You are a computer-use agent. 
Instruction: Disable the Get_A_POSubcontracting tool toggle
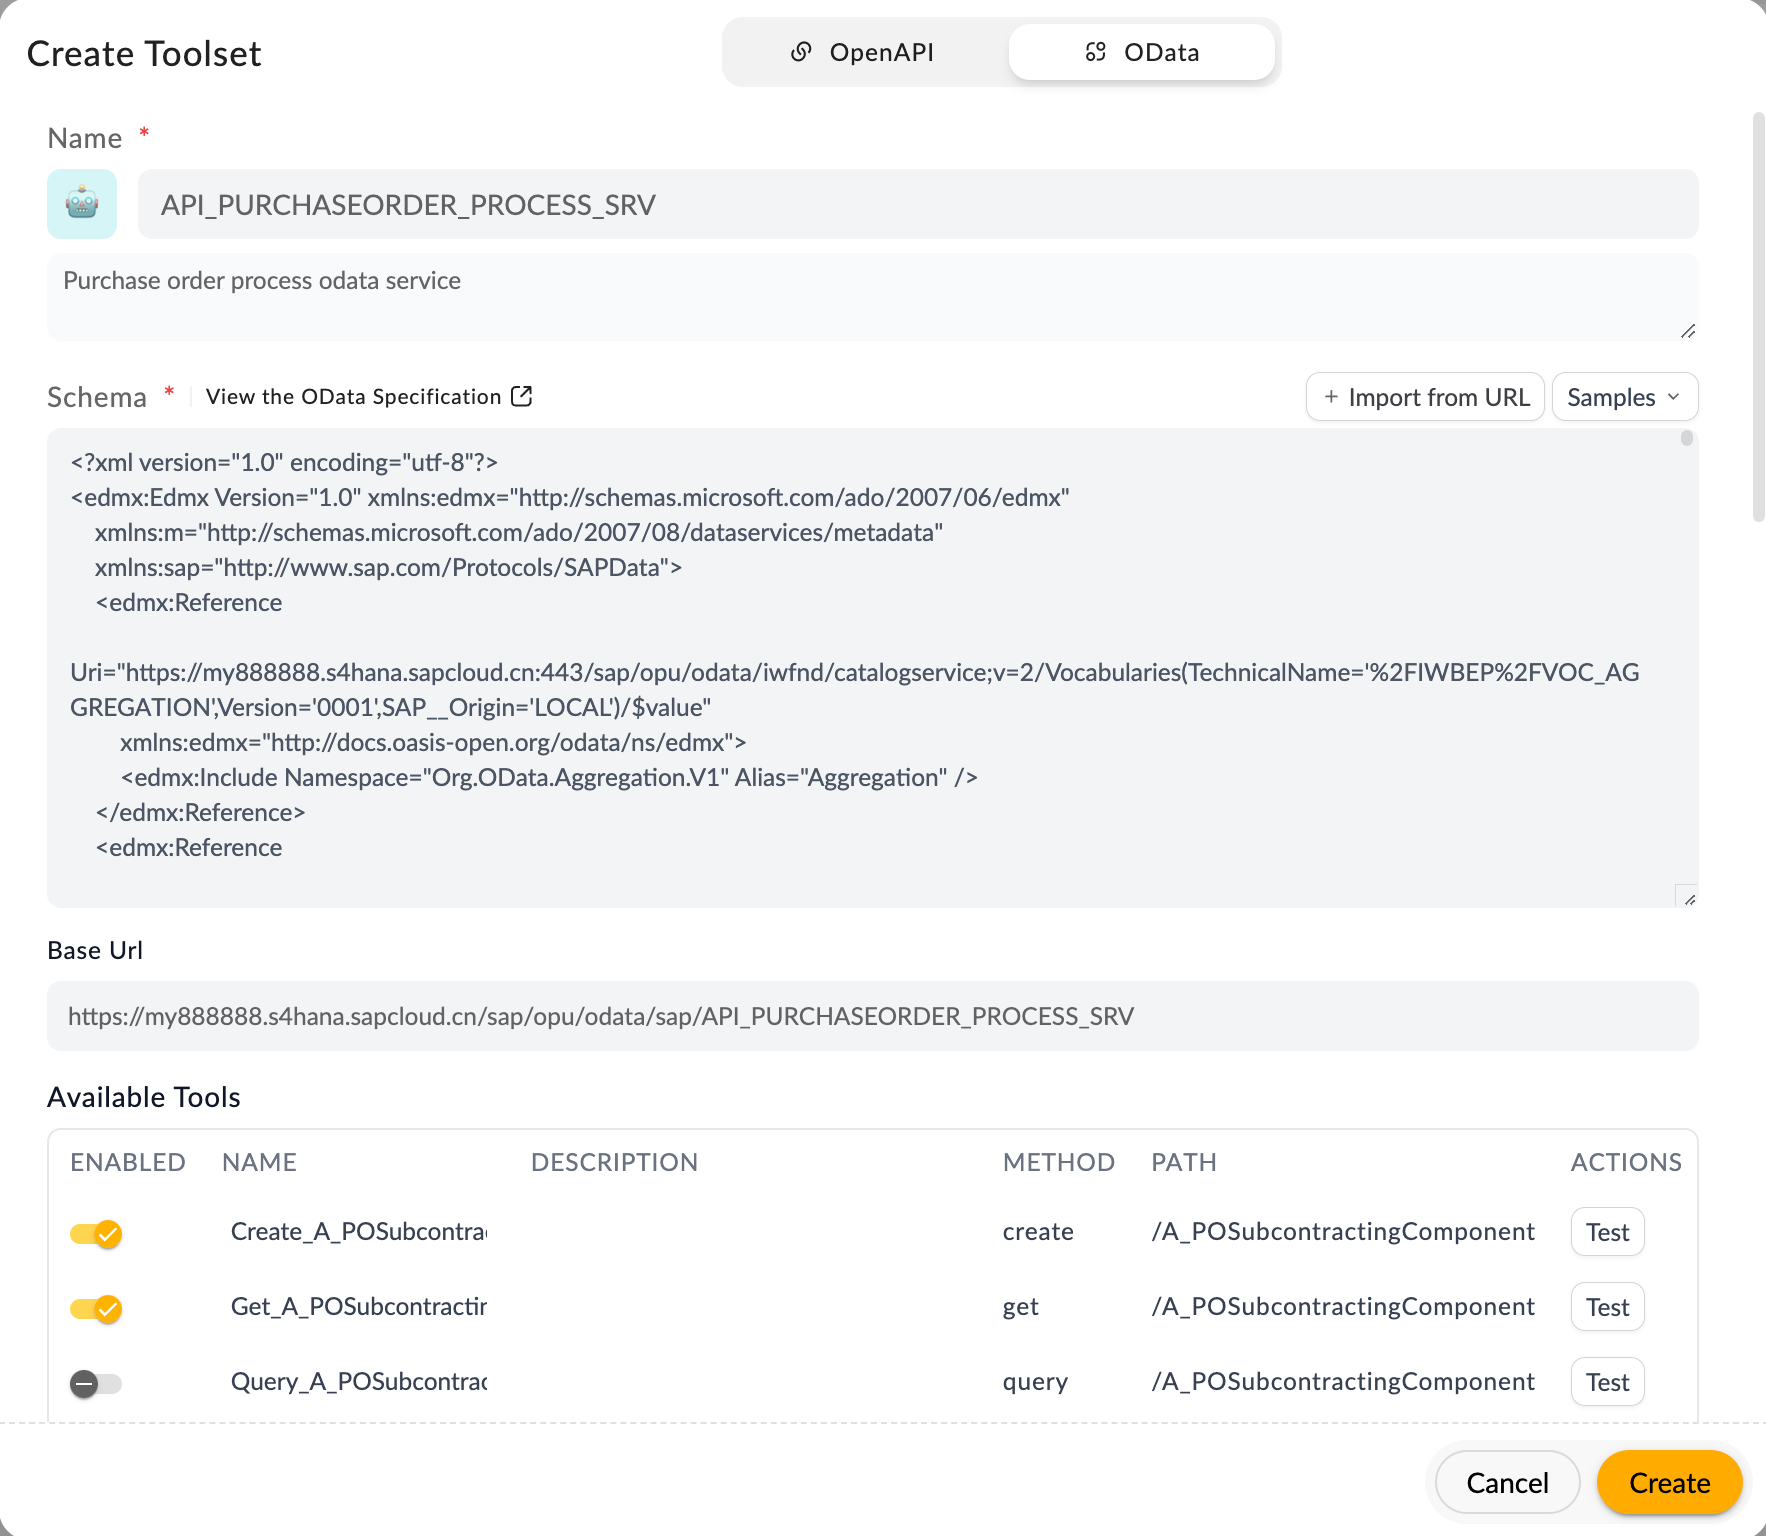[x=96, y=1308]
